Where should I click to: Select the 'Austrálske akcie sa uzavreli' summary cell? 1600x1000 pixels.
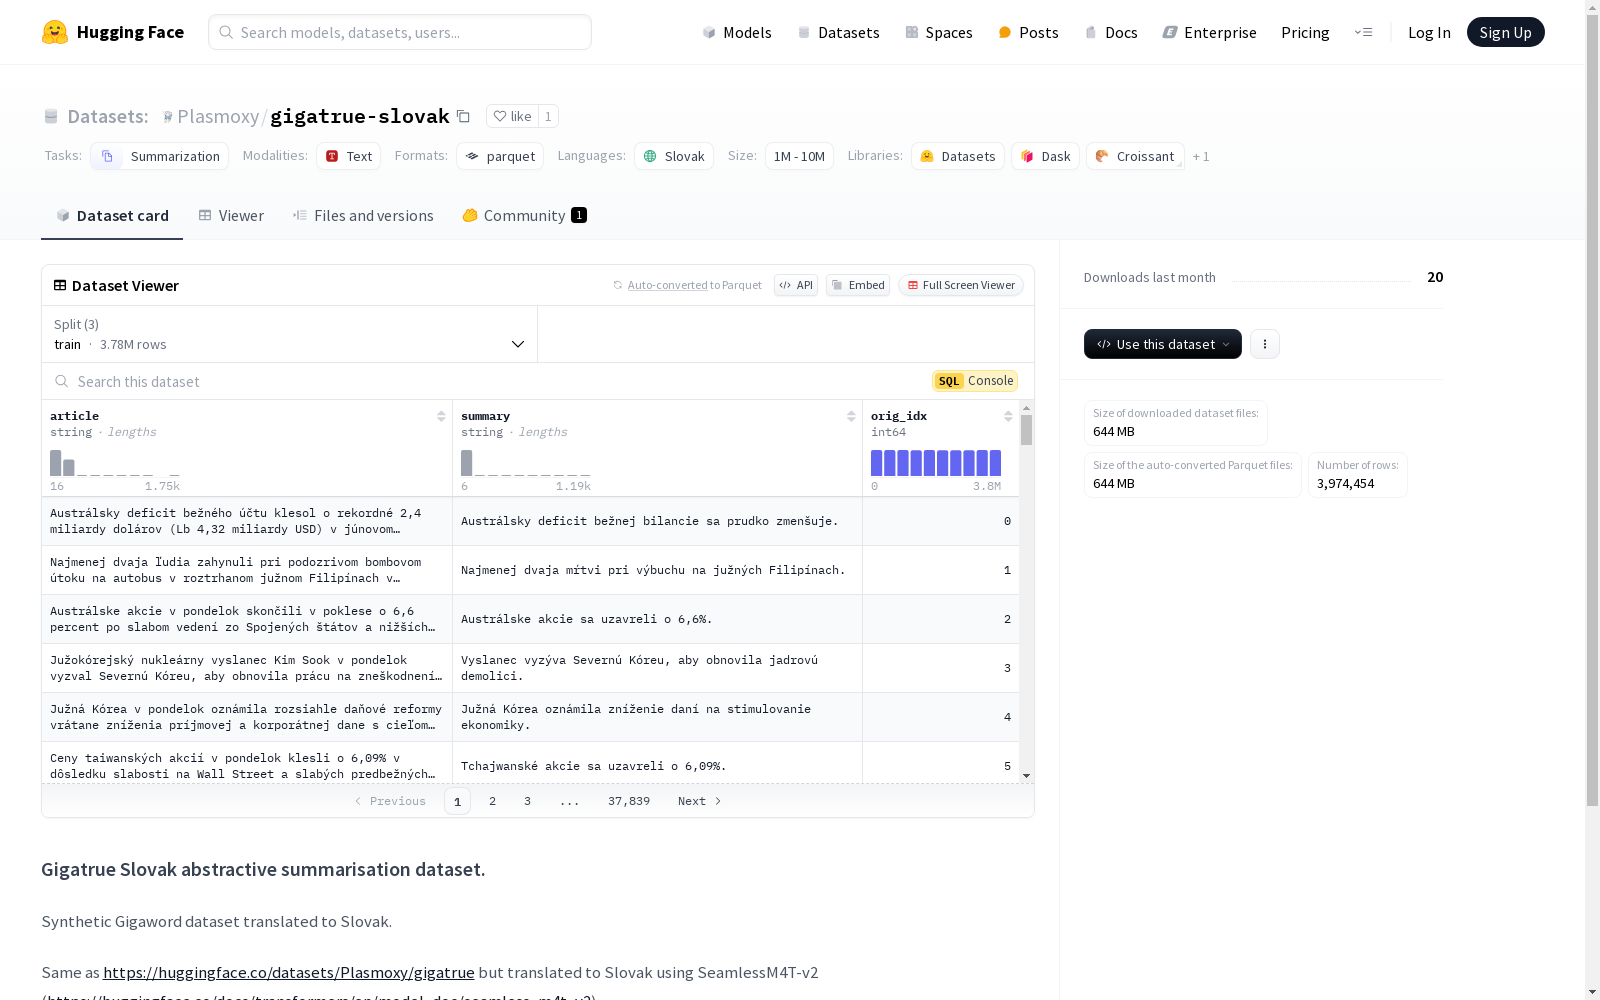pos(657,619)
